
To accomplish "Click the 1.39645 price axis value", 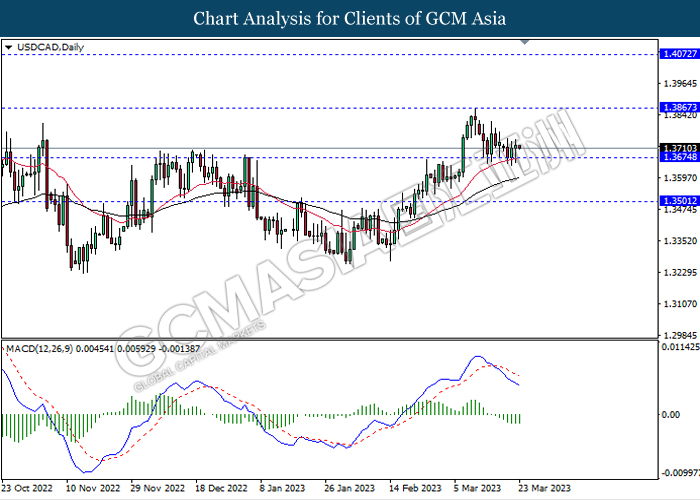I will 680,84.
